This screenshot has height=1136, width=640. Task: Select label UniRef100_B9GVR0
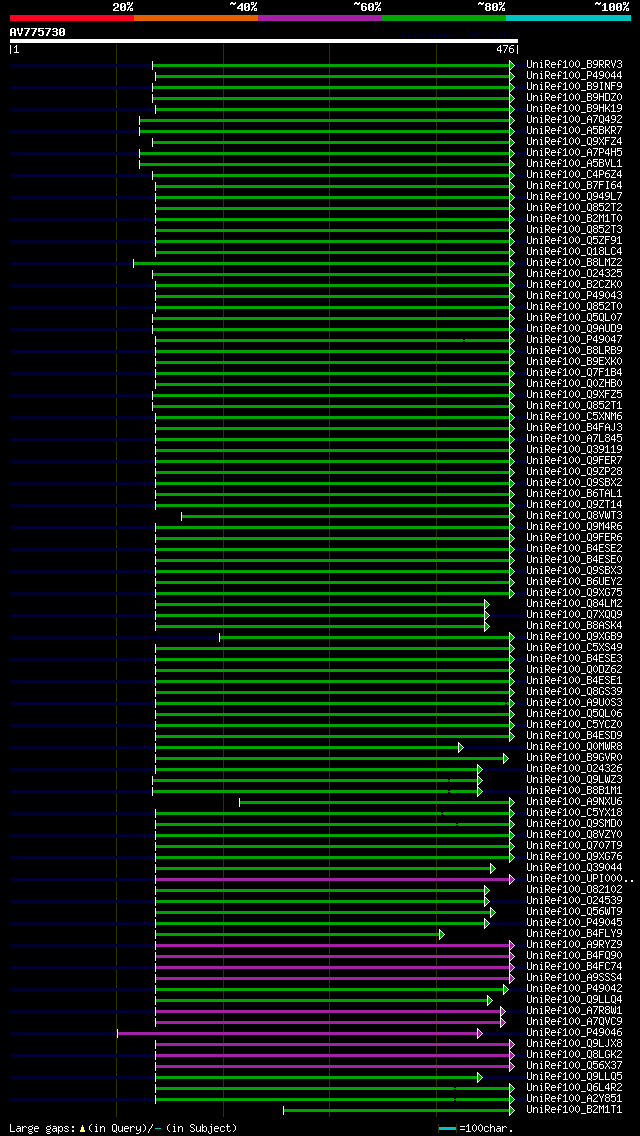tap(574, 758)
